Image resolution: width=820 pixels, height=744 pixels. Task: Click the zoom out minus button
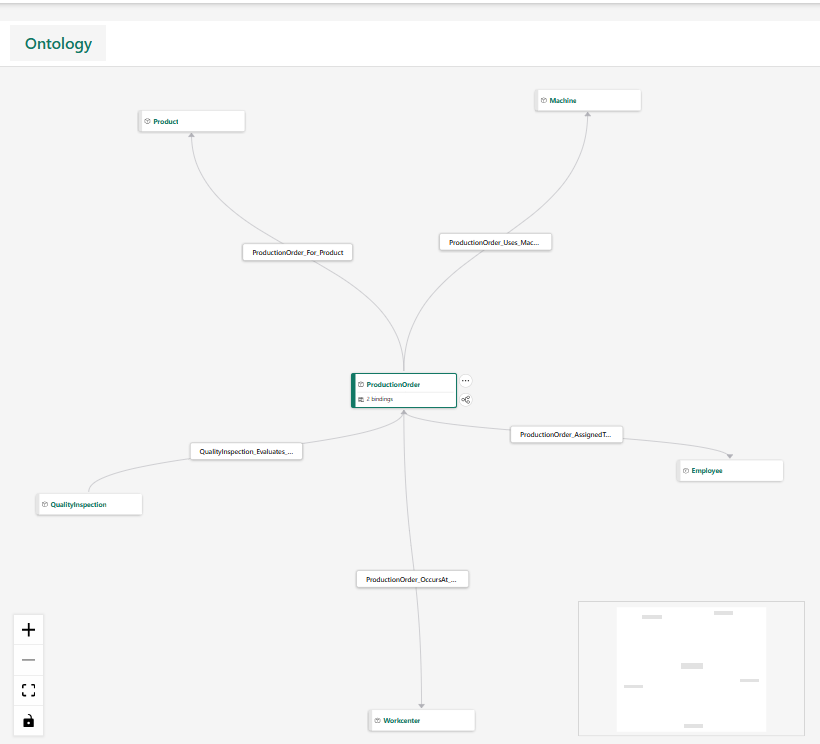tap(28, 660)
